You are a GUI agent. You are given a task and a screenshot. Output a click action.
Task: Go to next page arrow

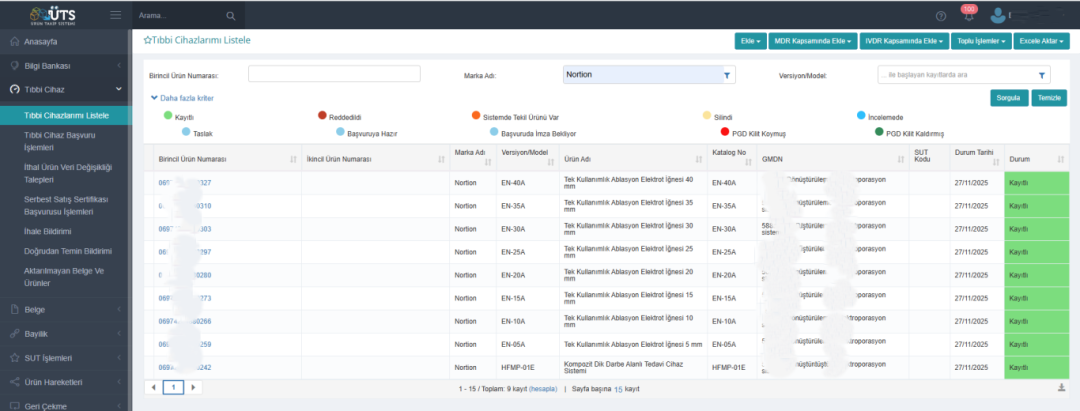tap(193, 388)
